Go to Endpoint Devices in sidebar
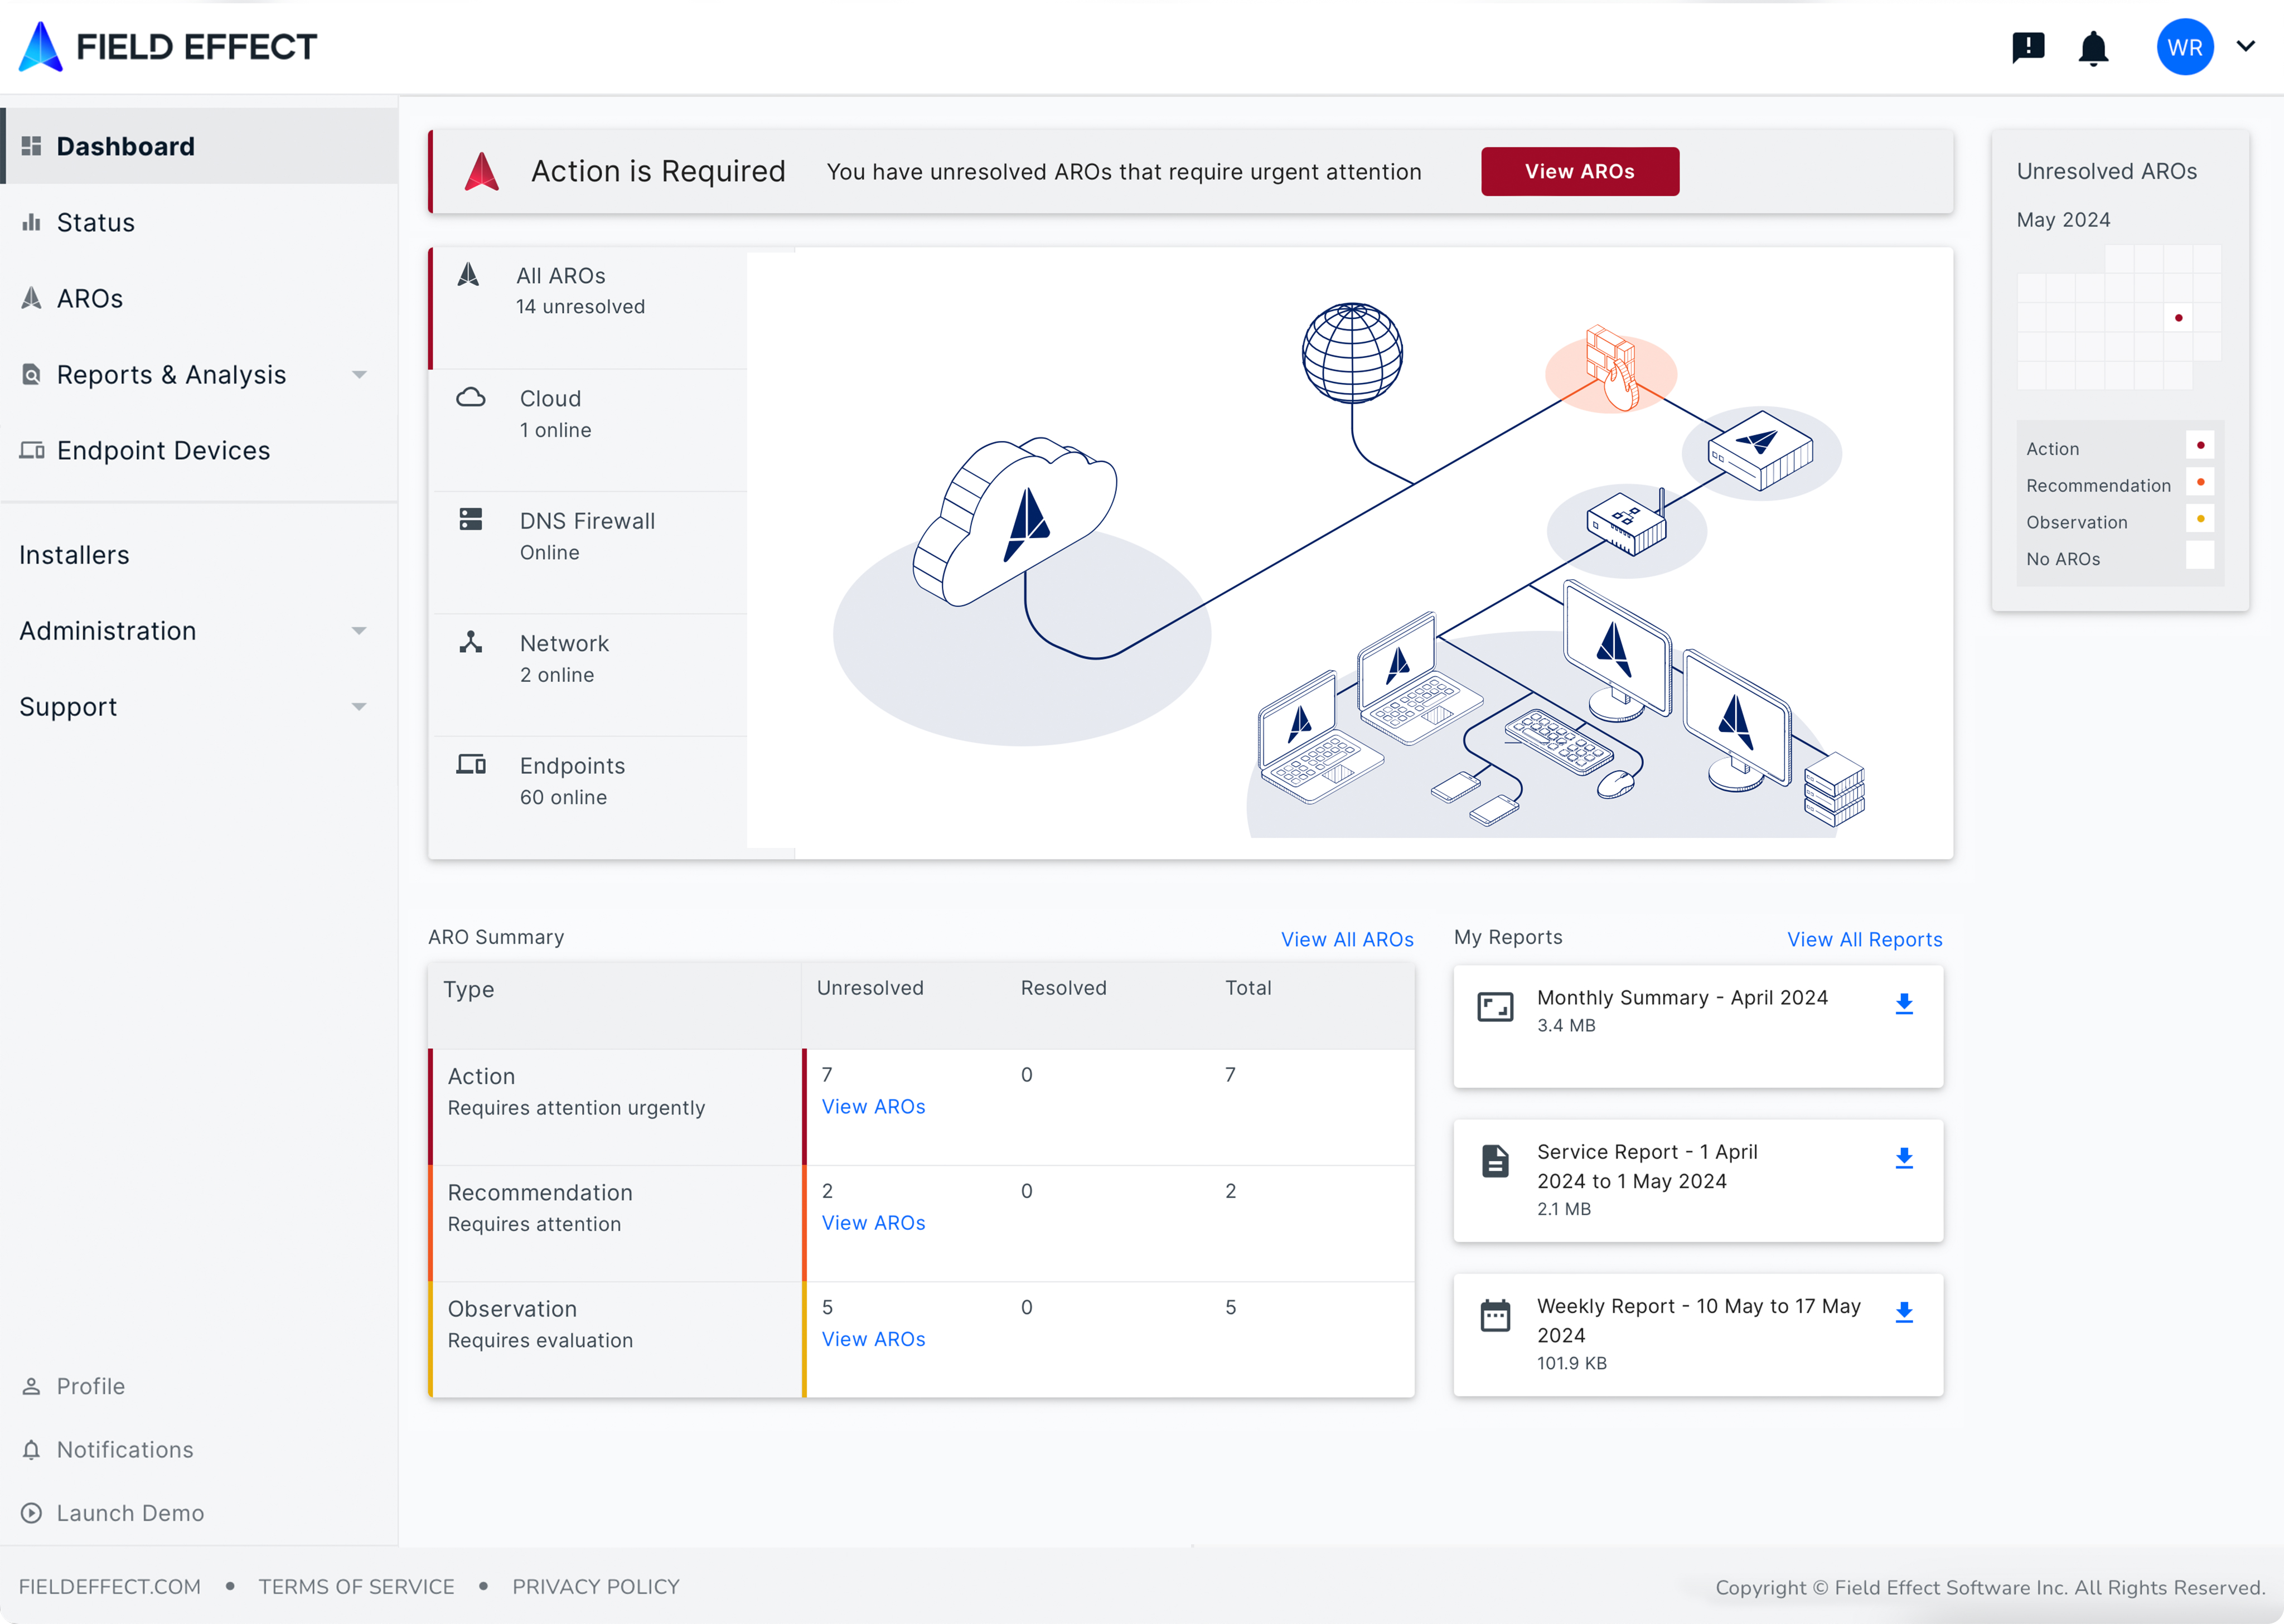 (x=163, y=451)
